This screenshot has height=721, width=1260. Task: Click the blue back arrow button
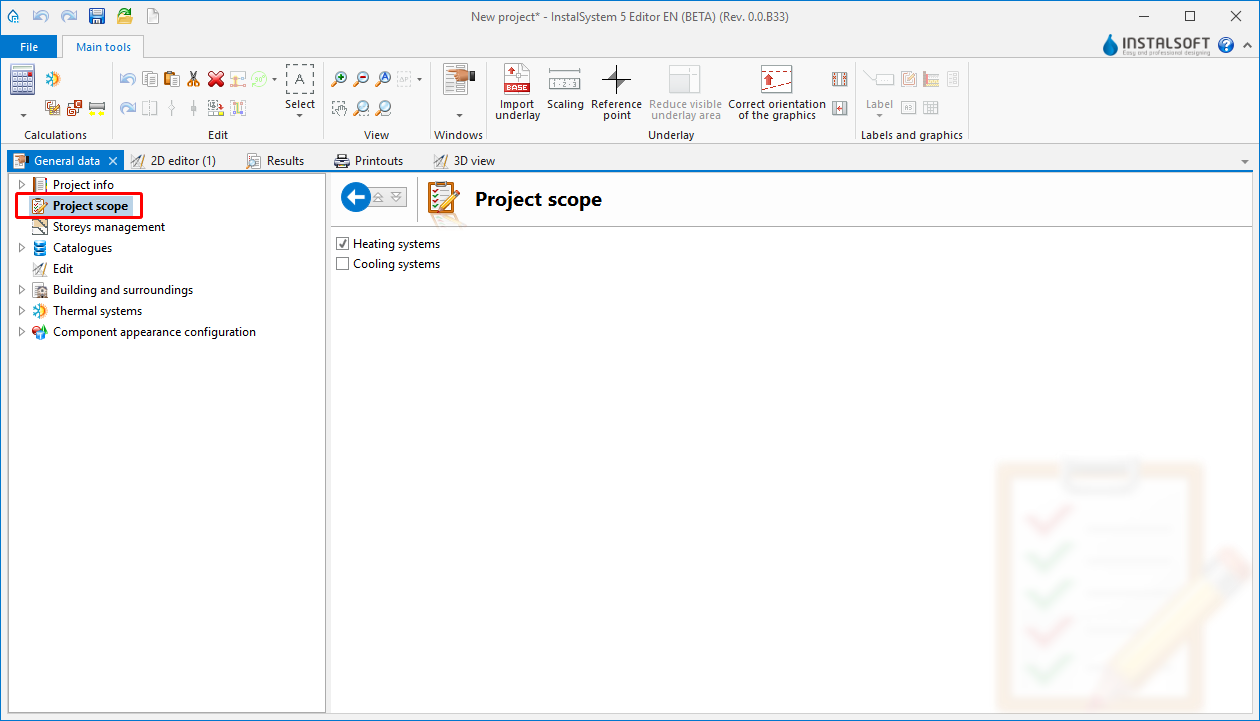pyautogui.click(x=355, y=198)
